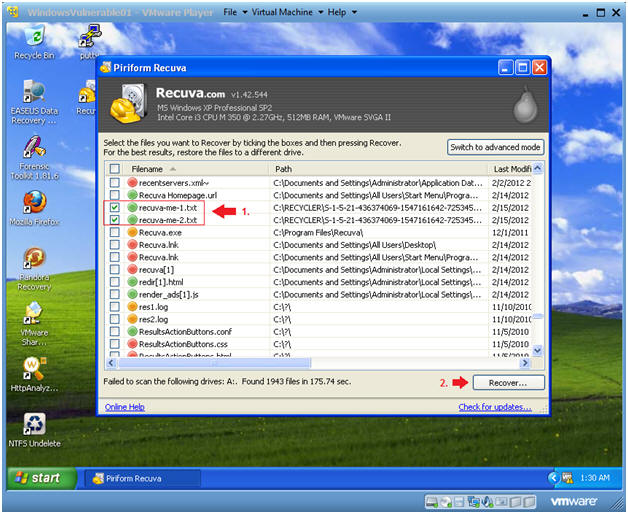628x514 pixels.
Task: Click VMware status bar hard disk icon
Action: tap(431, 502)
